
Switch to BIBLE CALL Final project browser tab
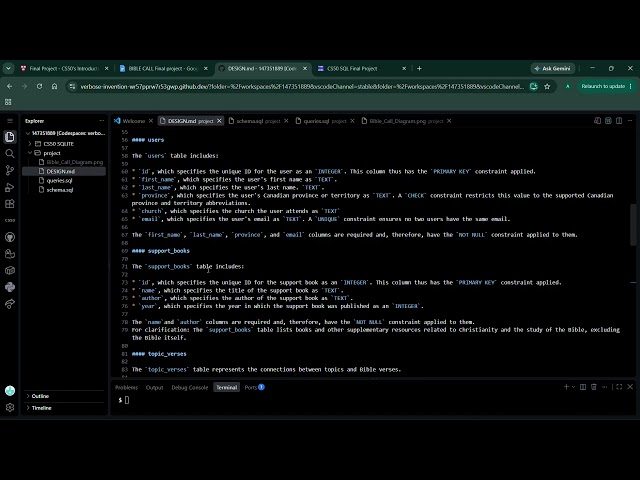[160, 69]
